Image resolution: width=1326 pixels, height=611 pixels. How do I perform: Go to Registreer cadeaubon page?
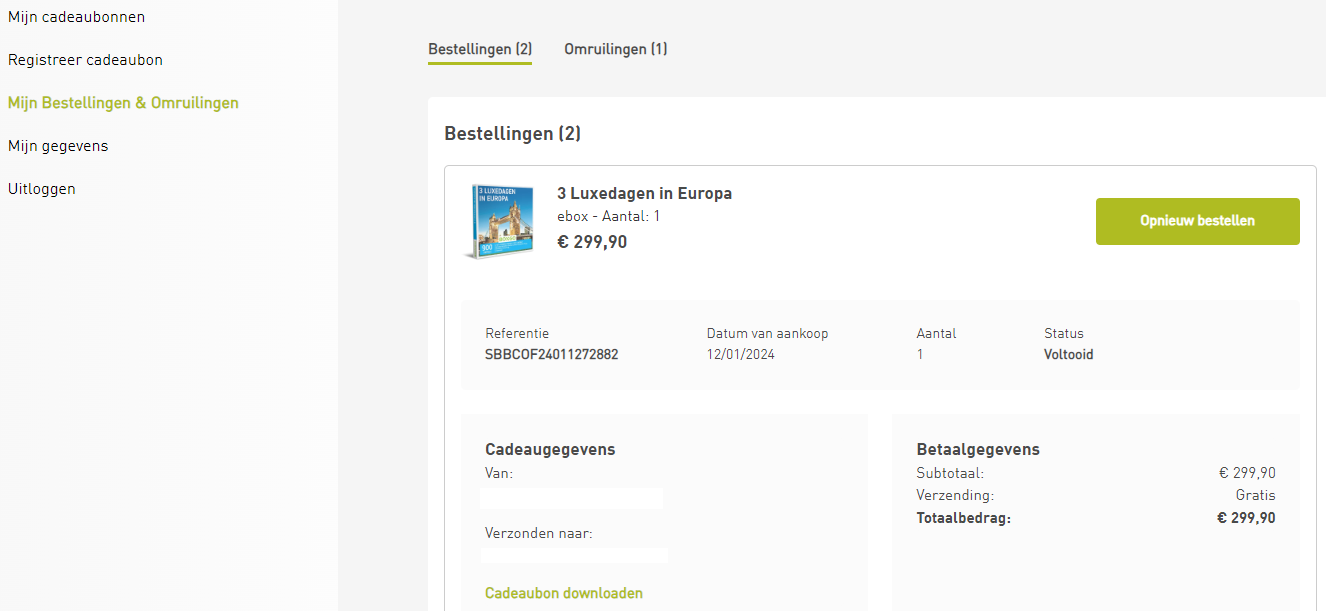pos(85,60)
